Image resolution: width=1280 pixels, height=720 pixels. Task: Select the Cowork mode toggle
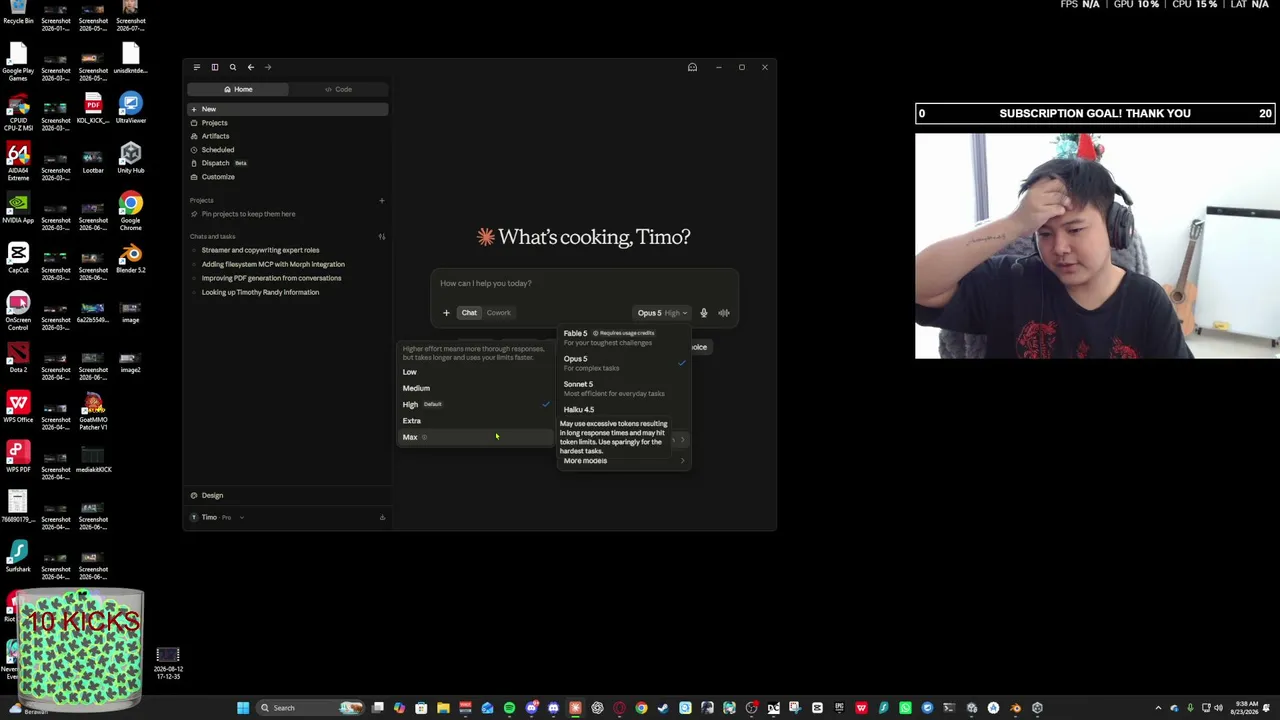point(498,313)
